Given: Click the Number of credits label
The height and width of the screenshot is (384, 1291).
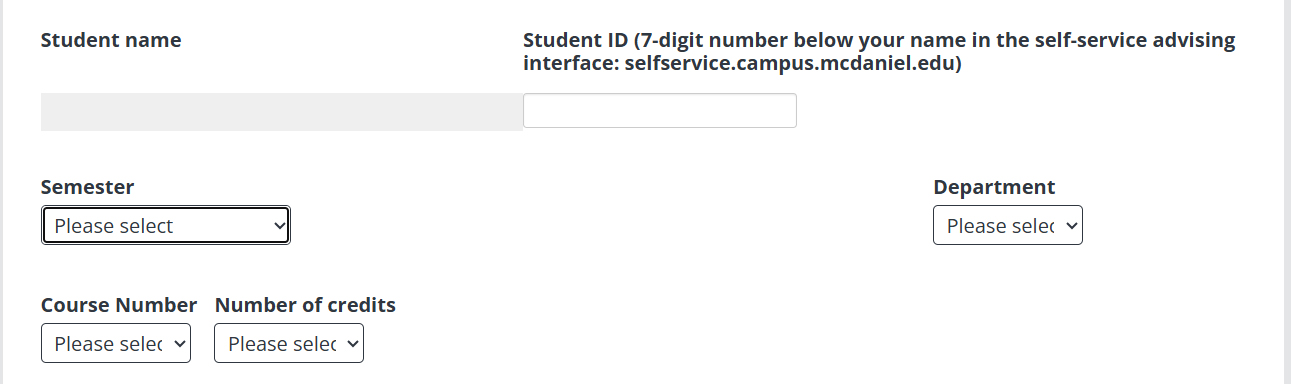Looking at the screenshot, I should pyautogui.click(x=305, y=305).
